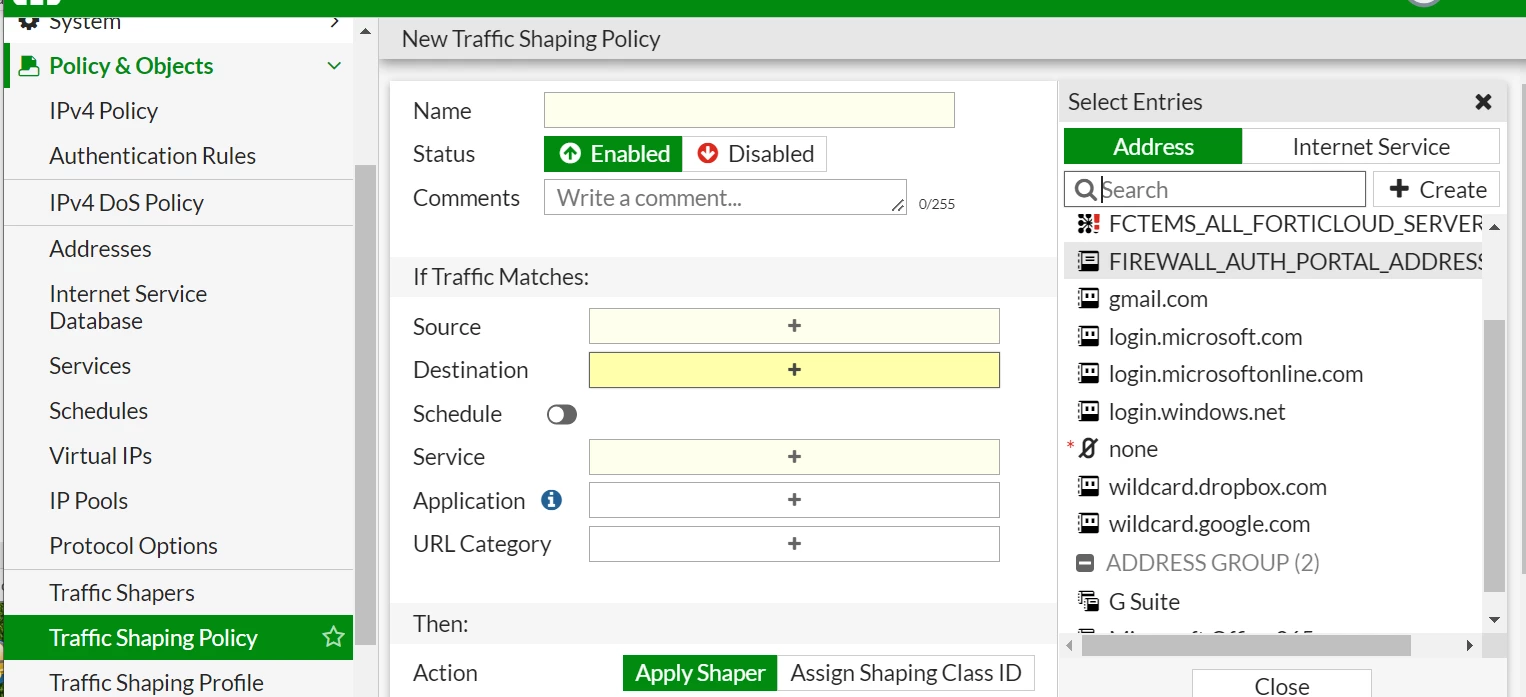The image size is (1526, 697).
Task: Click the none entry icon
Action: 1088,449
